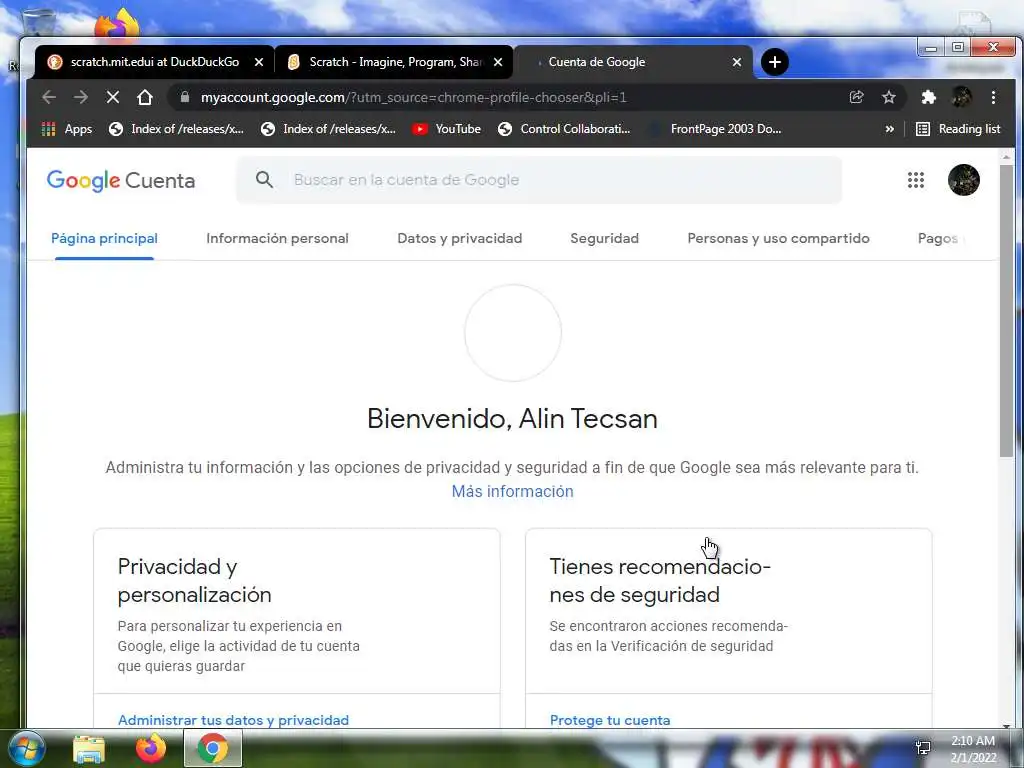Click the page vertical scrollbar thumb
The height and width of the screenshot is (768, 1024).
pos(1006,310)
